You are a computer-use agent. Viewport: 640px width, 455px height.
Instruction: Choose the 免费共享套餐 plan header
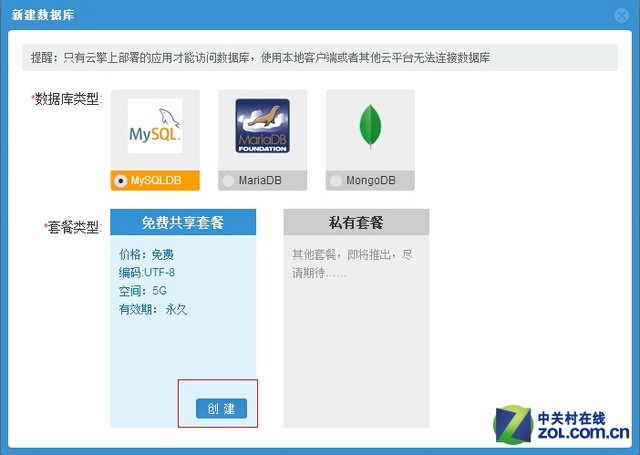[183, 222]
